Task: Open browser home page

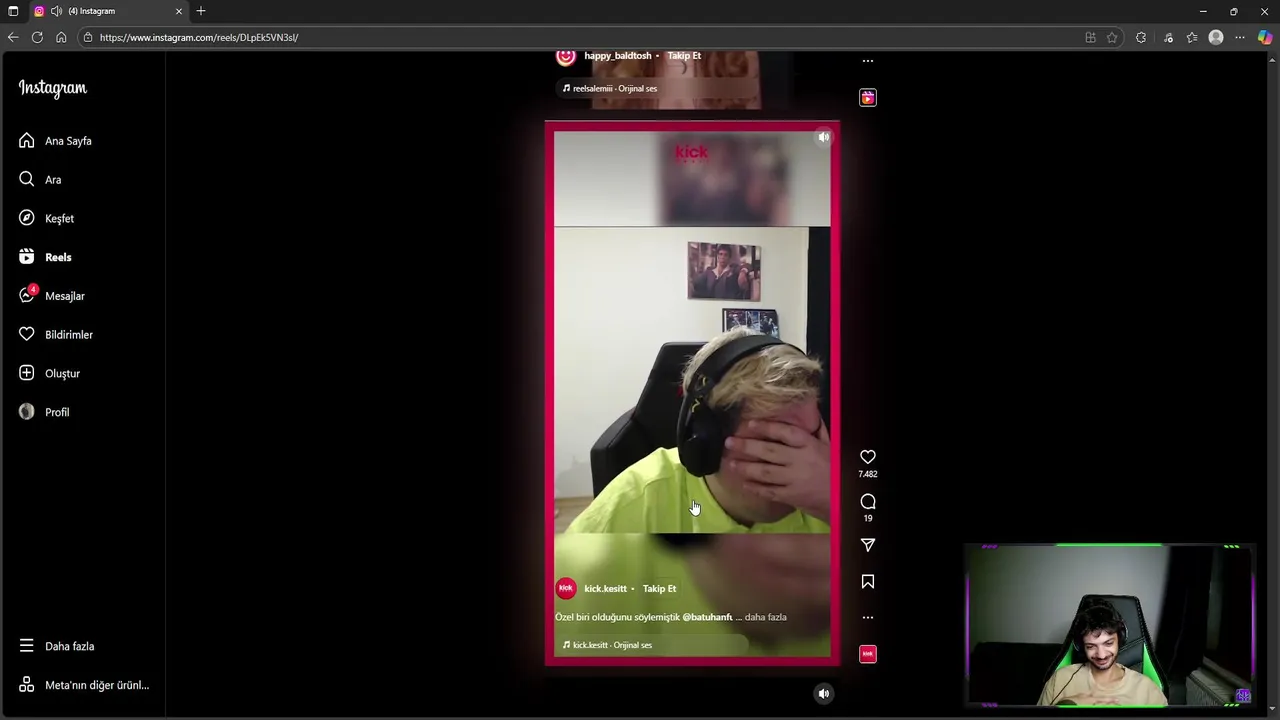Action: (x=61, y=37)
